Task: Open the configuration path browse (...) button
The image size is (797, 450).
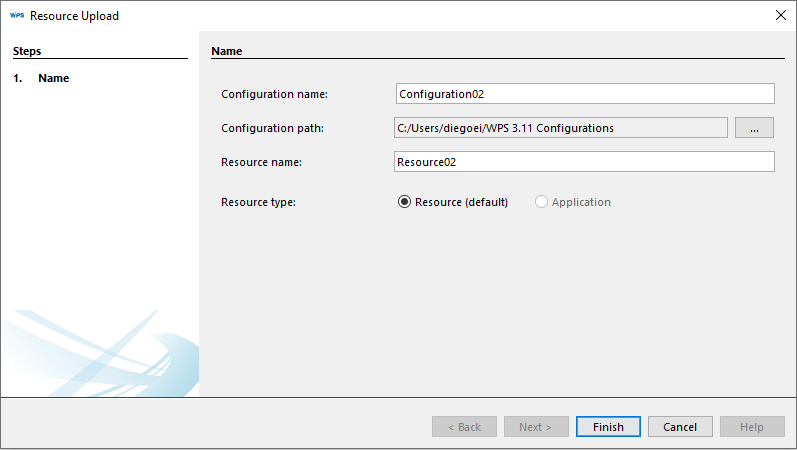Action: point(754,128)
